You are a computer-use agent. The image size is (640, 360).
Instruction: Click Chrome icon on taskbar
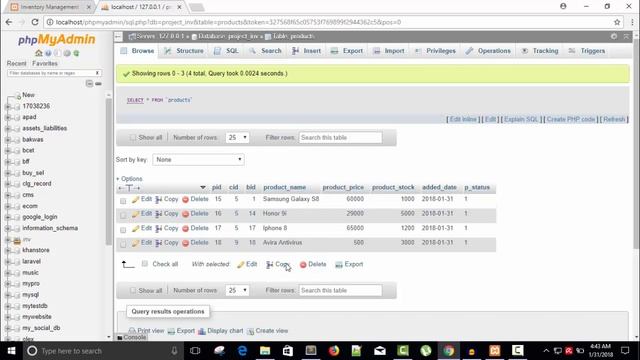[449, 351]
